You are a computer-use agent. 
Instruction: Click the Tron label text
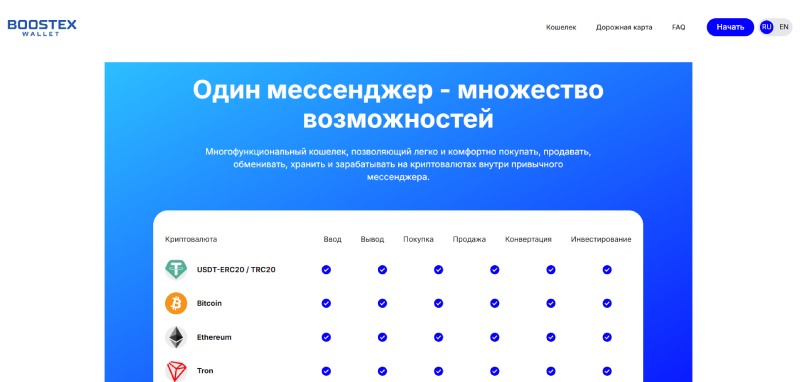(205, 371)
